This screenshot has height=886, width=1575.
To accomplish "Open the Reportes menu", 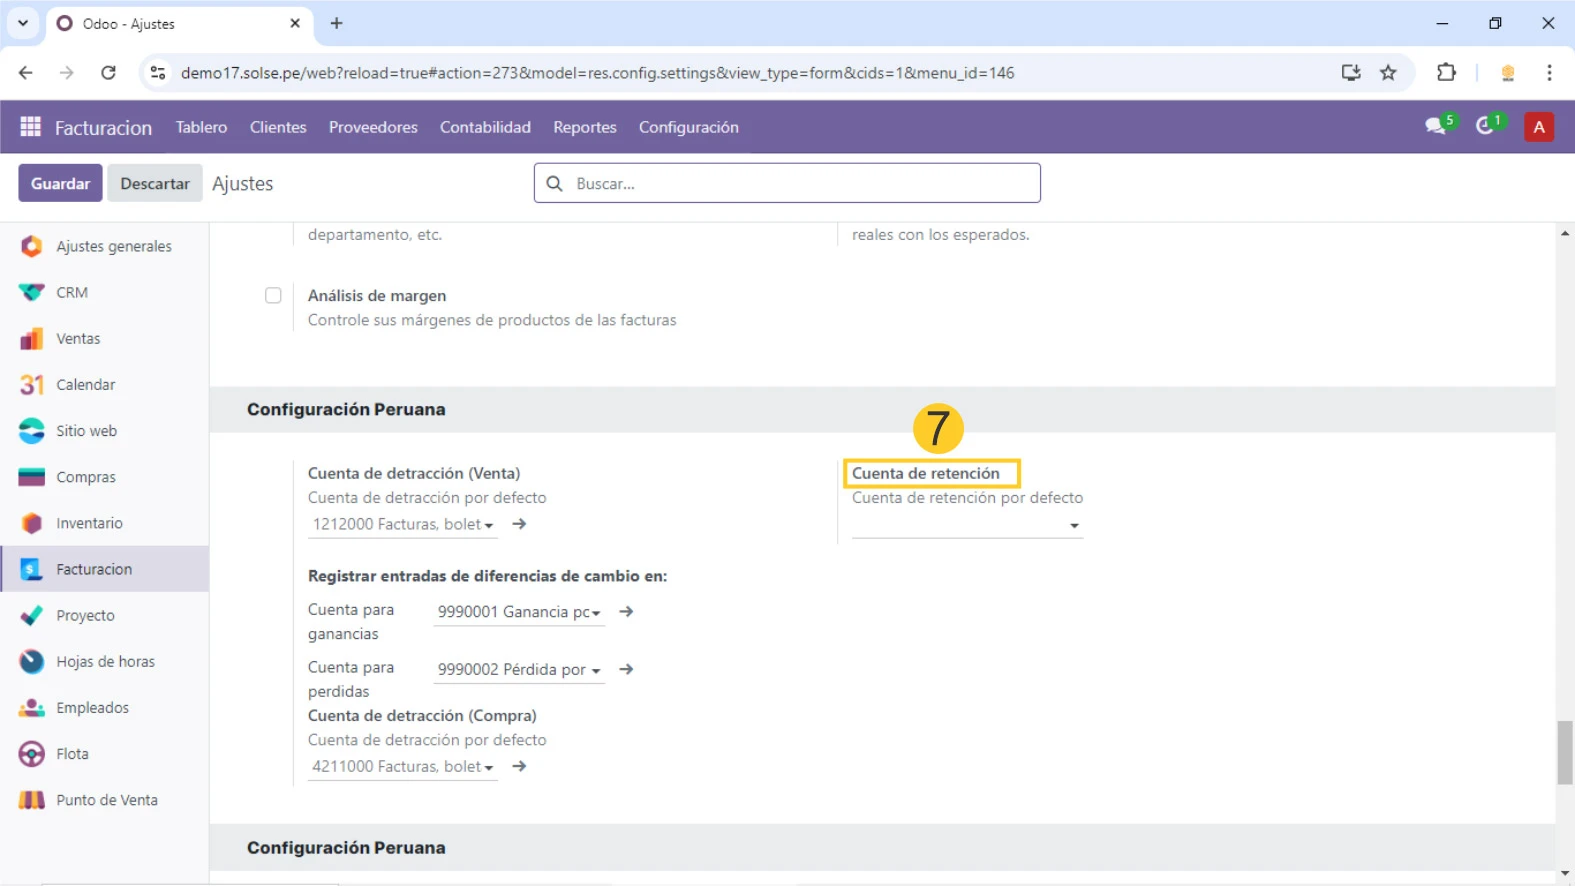I will pyautogui.click(x=584, y=127).
